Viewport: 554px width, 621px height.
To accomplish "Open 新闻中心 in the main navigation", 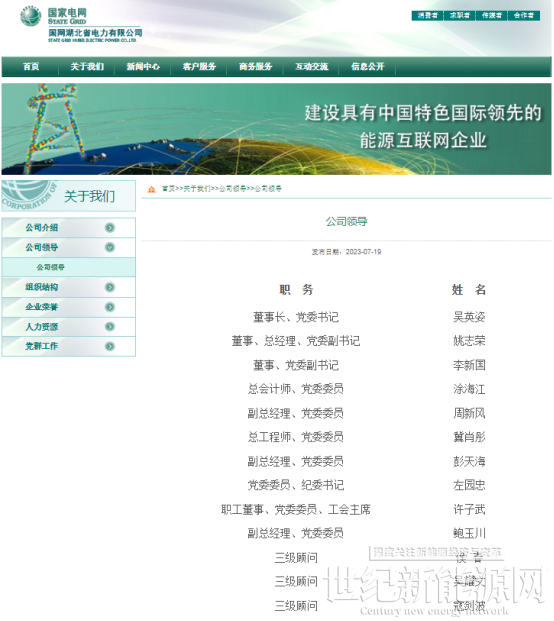I will coord(143,67).
